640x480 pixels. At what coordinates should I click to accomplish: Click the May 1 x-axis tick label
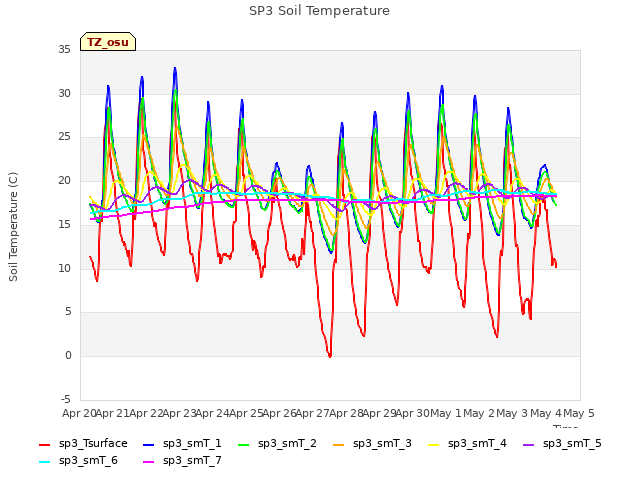(446, 413)
